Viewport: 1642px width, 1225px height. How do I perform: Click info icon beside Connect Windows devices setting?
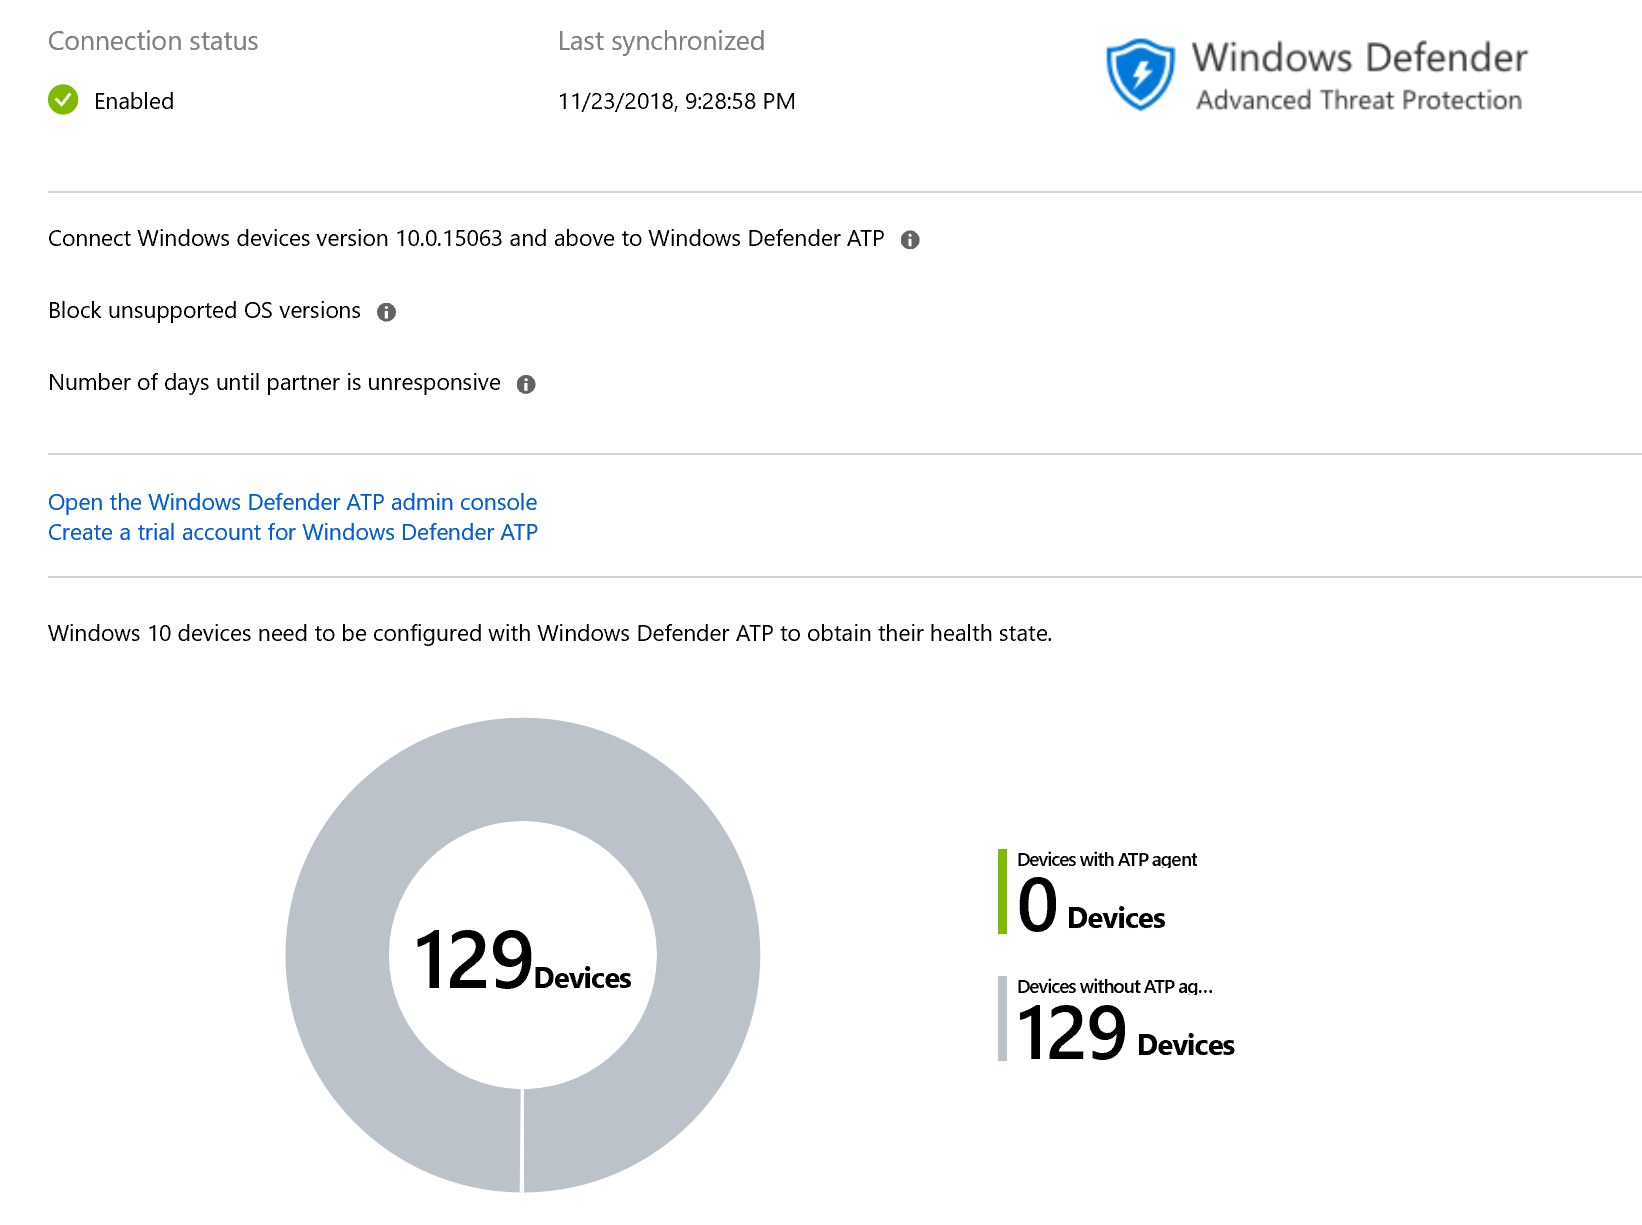click(x=910, y=240)
